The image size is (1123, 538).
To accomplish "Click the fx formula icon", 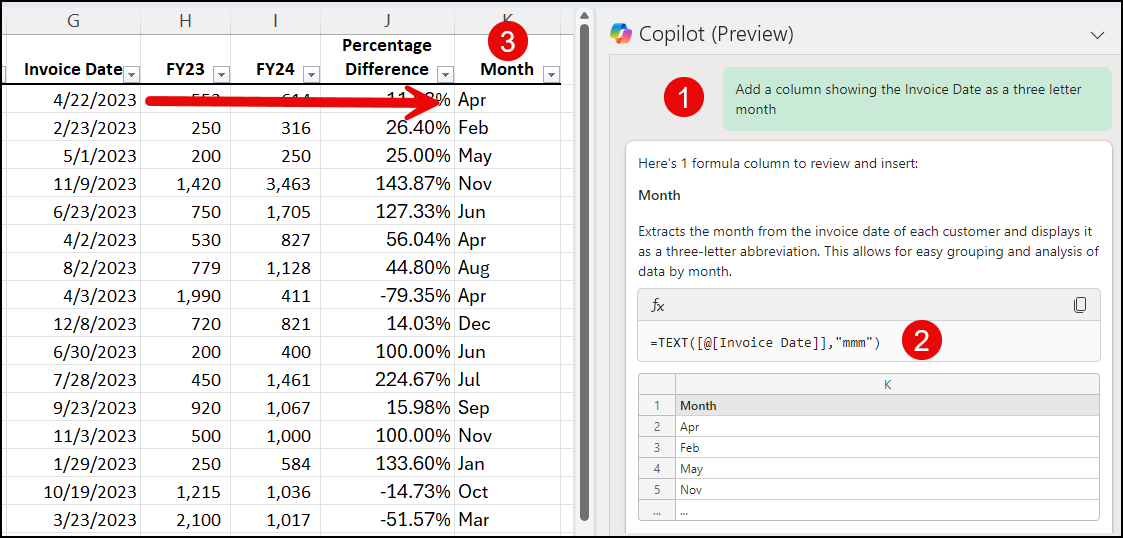I will click(657, 306).
